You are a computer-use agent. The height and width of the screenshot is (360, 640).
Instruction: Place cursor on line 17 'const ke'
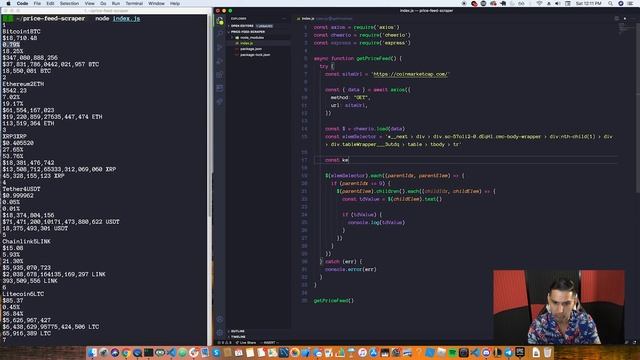[337, 160]
